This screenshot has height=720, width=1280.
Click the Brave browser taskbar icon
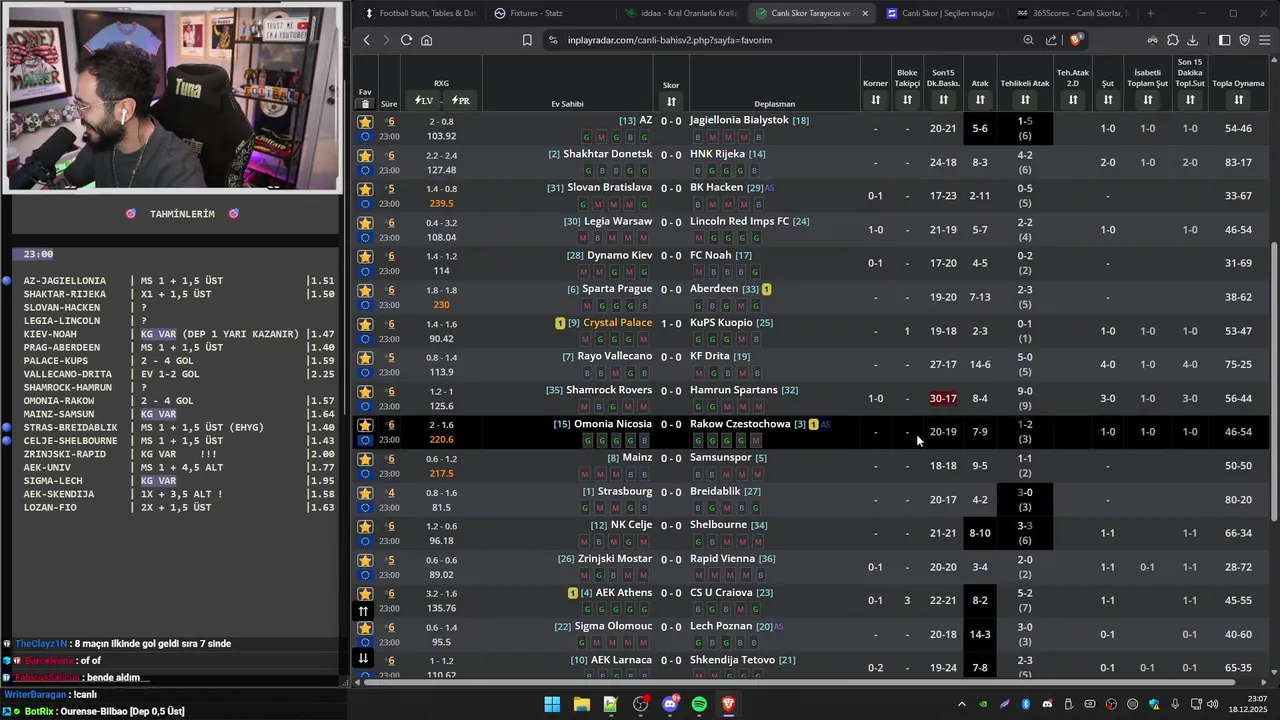pyautogui.click(x=728, y=704)
